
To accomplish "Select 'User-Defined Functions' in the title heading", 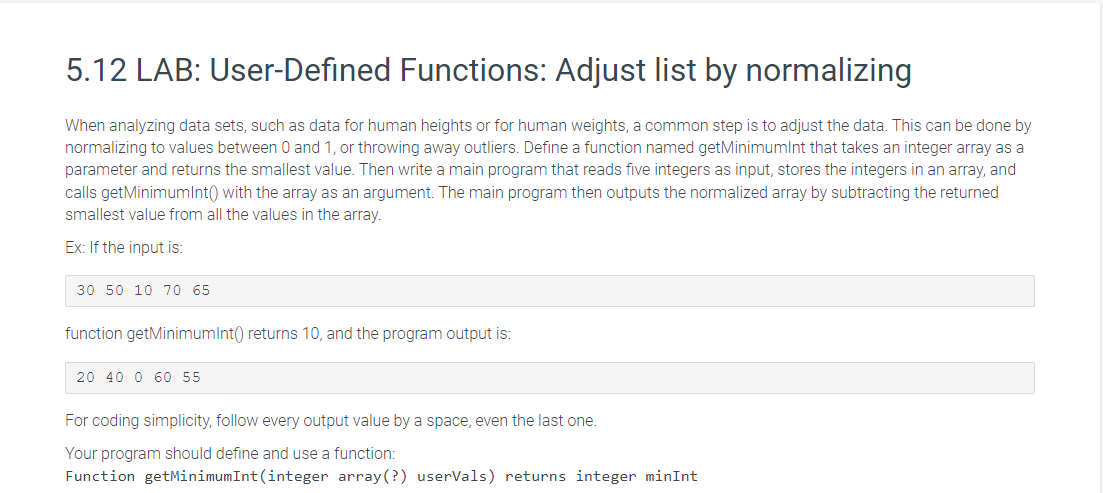I will 376,70.
